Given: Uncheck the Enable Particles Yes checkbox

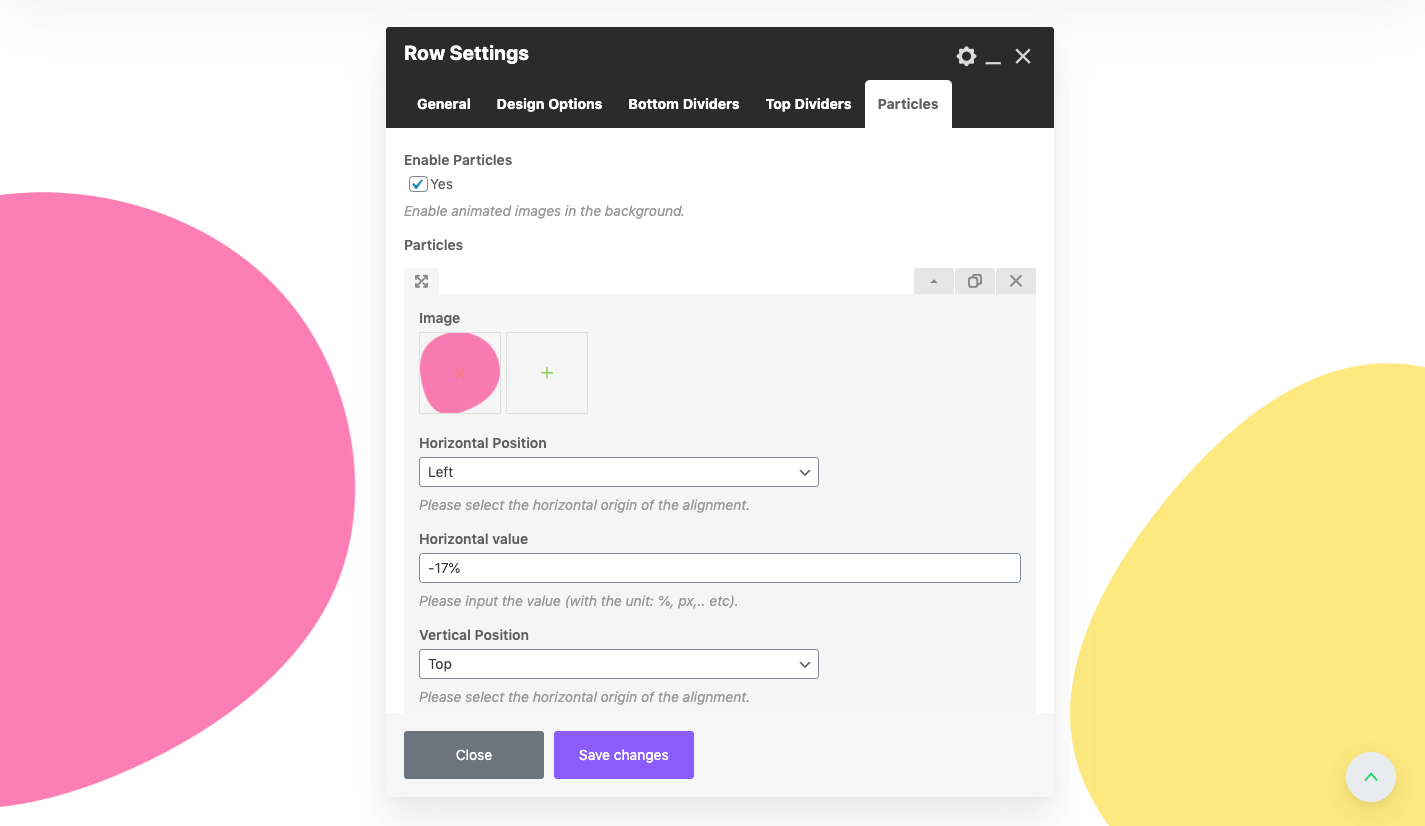Looking at the screenshot, I should click(418, 184).
